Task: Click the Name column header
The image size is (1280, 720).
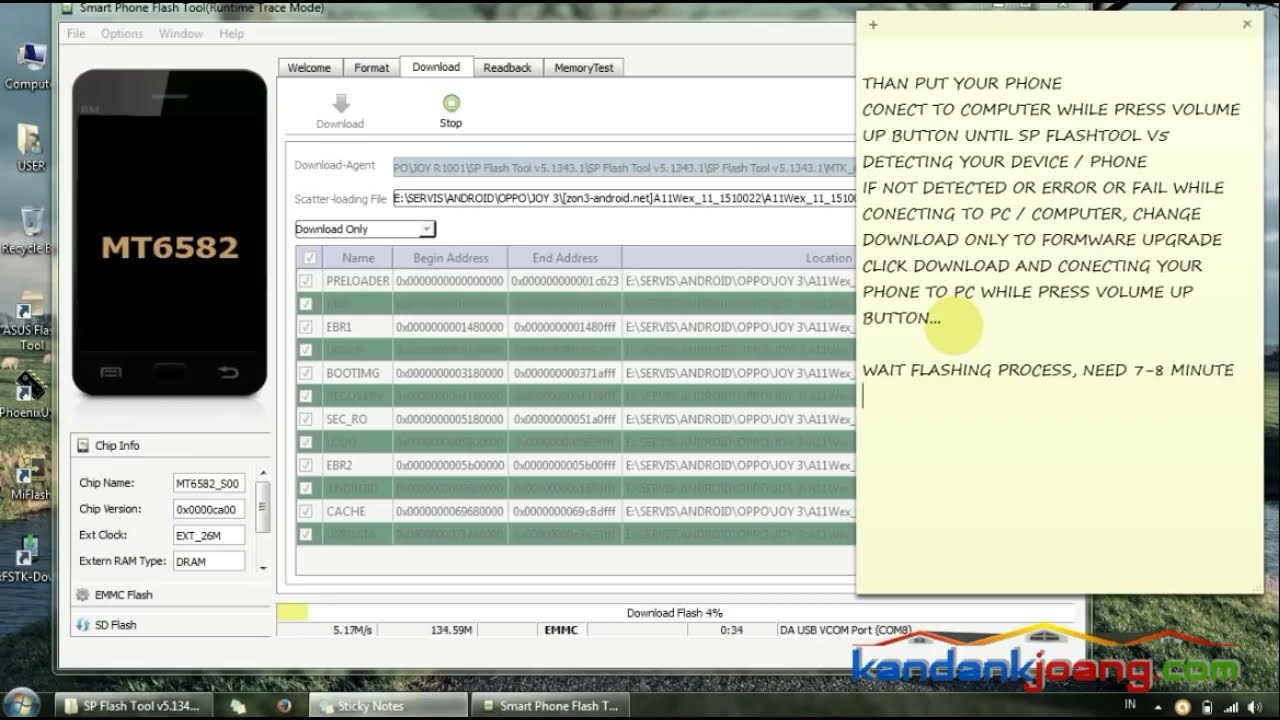Action: [358, 258]
